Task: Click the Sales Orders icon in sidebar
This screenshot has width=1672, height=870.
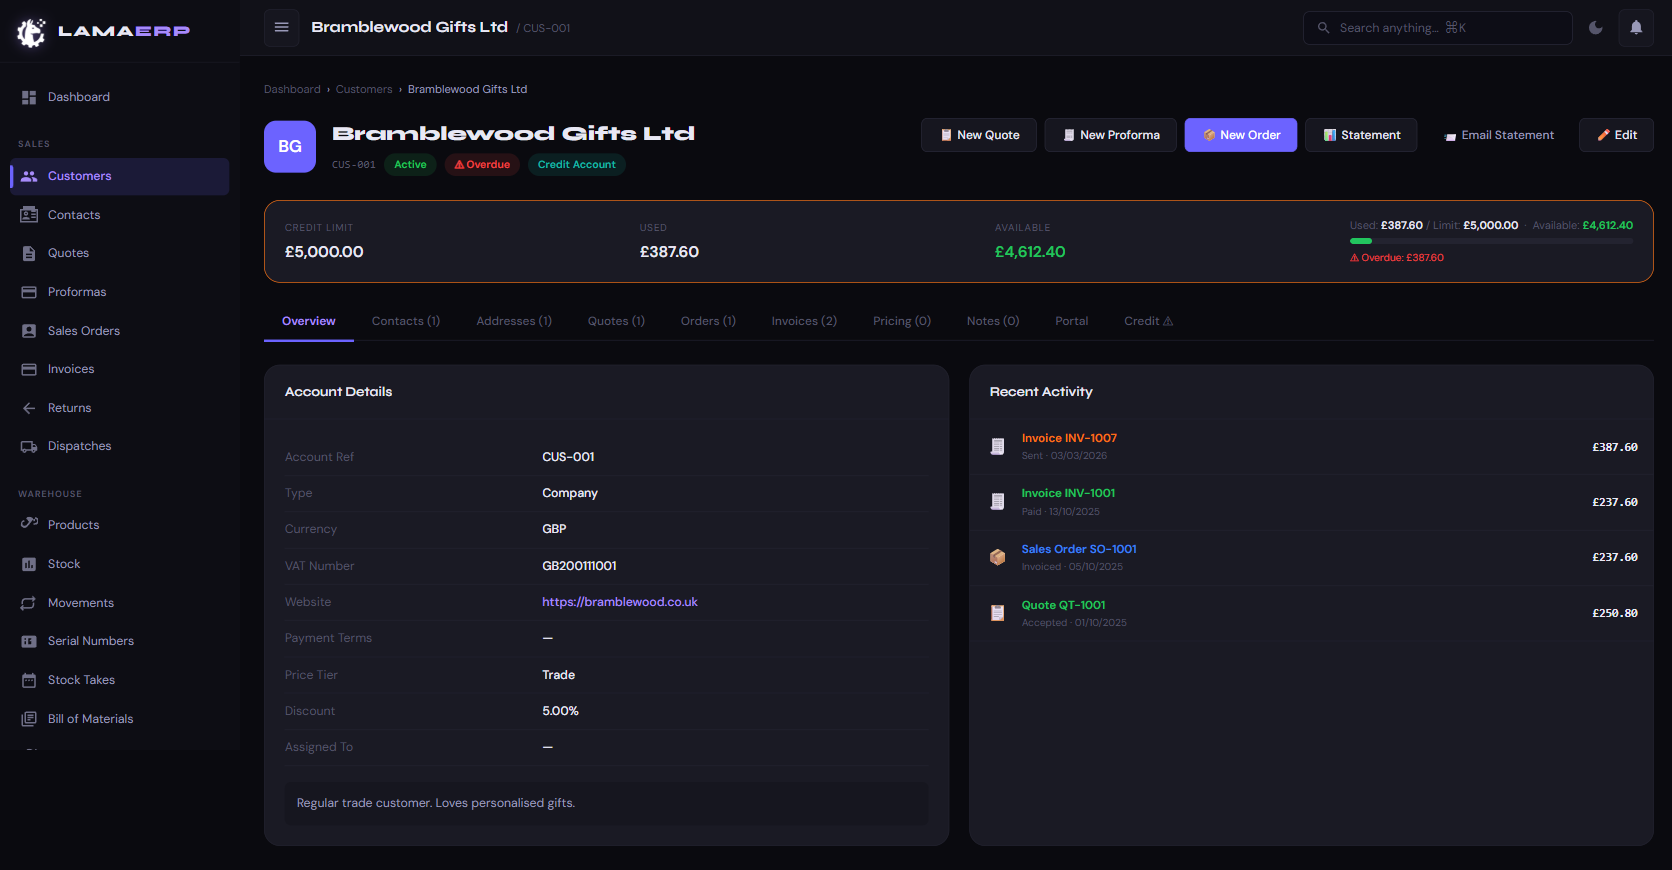Action: click(x=29, y=331)
